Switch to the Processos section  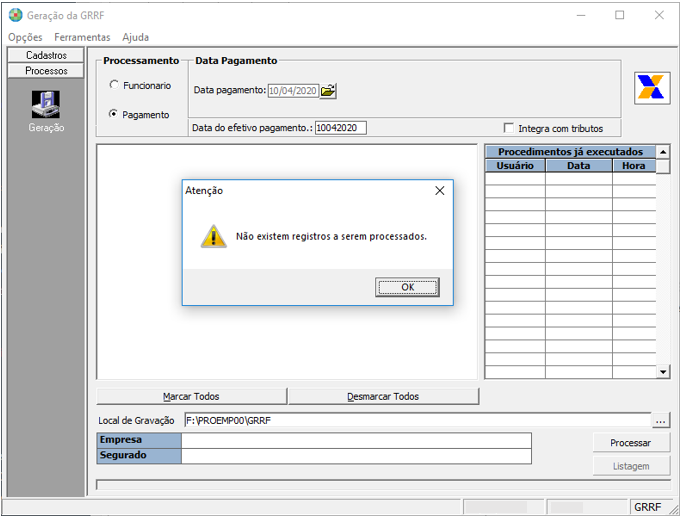click(46, 71)
